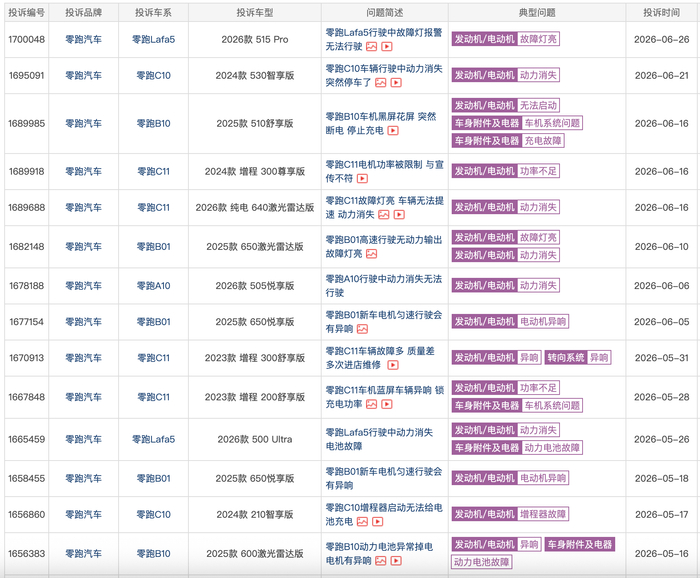View image icon in complaint 1689688 row
The height and width of the screenshot is (578, 700).
pos(383,215)
